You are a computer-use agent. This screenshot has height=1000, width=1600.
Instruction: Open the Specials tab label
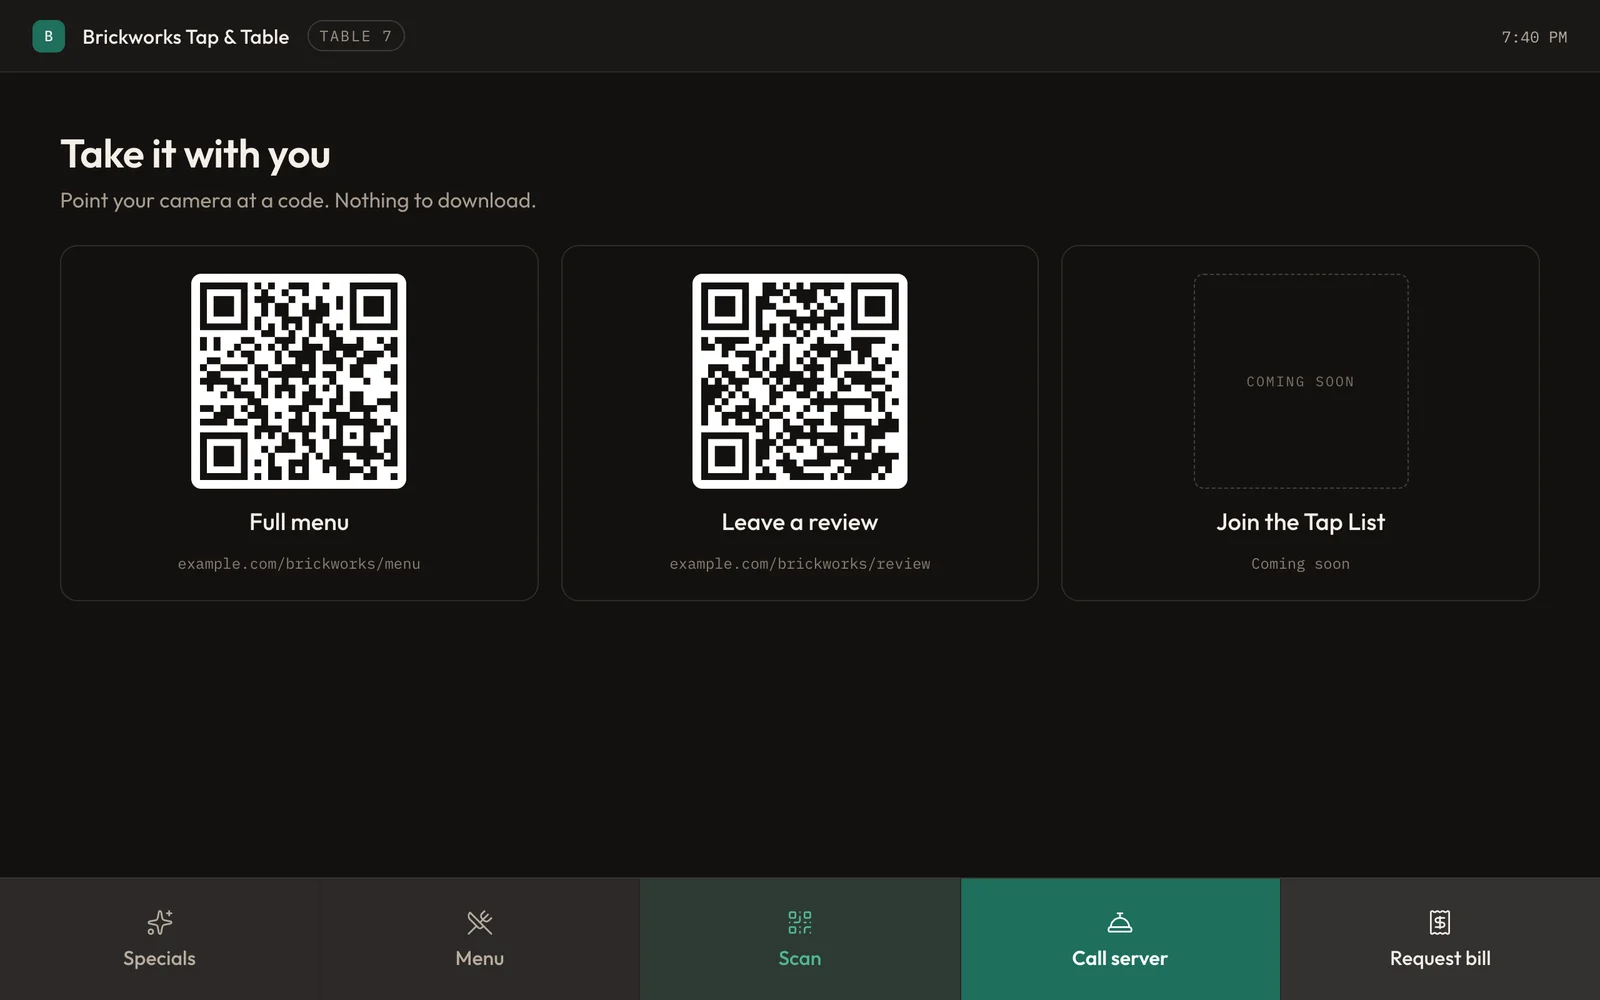pyautogui.click(x=159, y=958)
